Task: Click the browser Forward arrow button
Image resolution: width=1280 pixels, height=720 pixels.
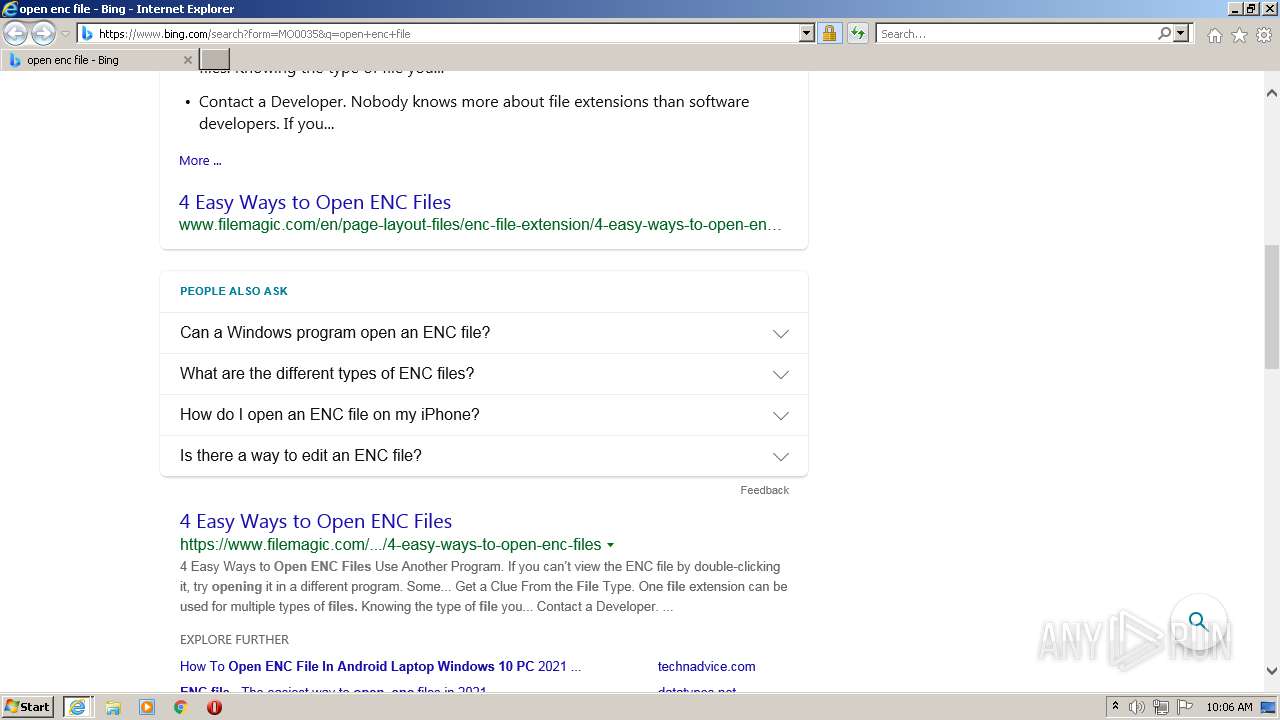Action: point(43,34)
